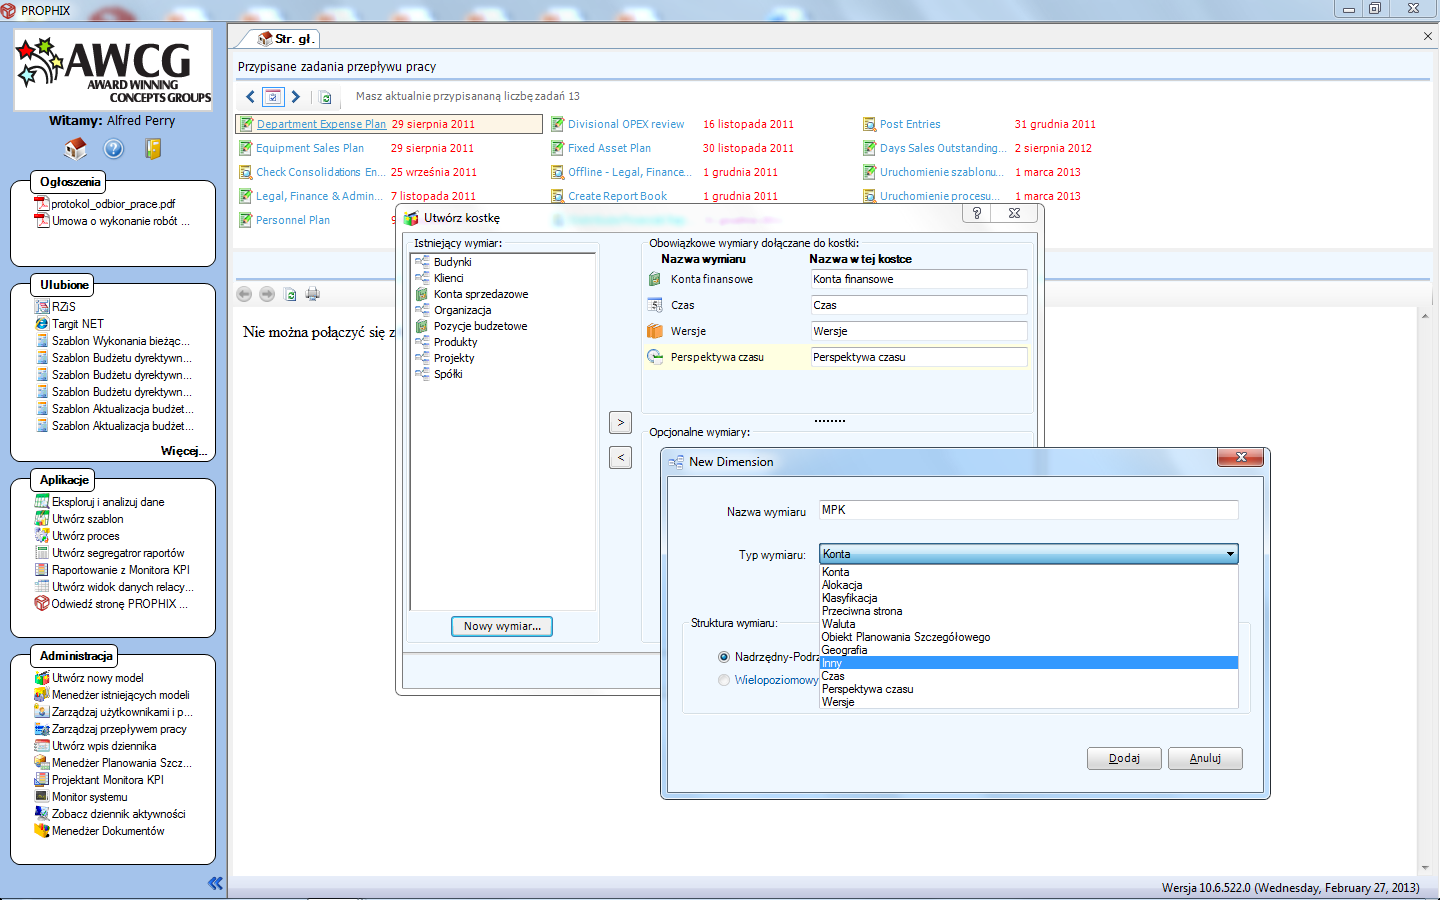Click the grey back arrow in the content pane
Screen dimensions: 1440x900
(244, 294)
